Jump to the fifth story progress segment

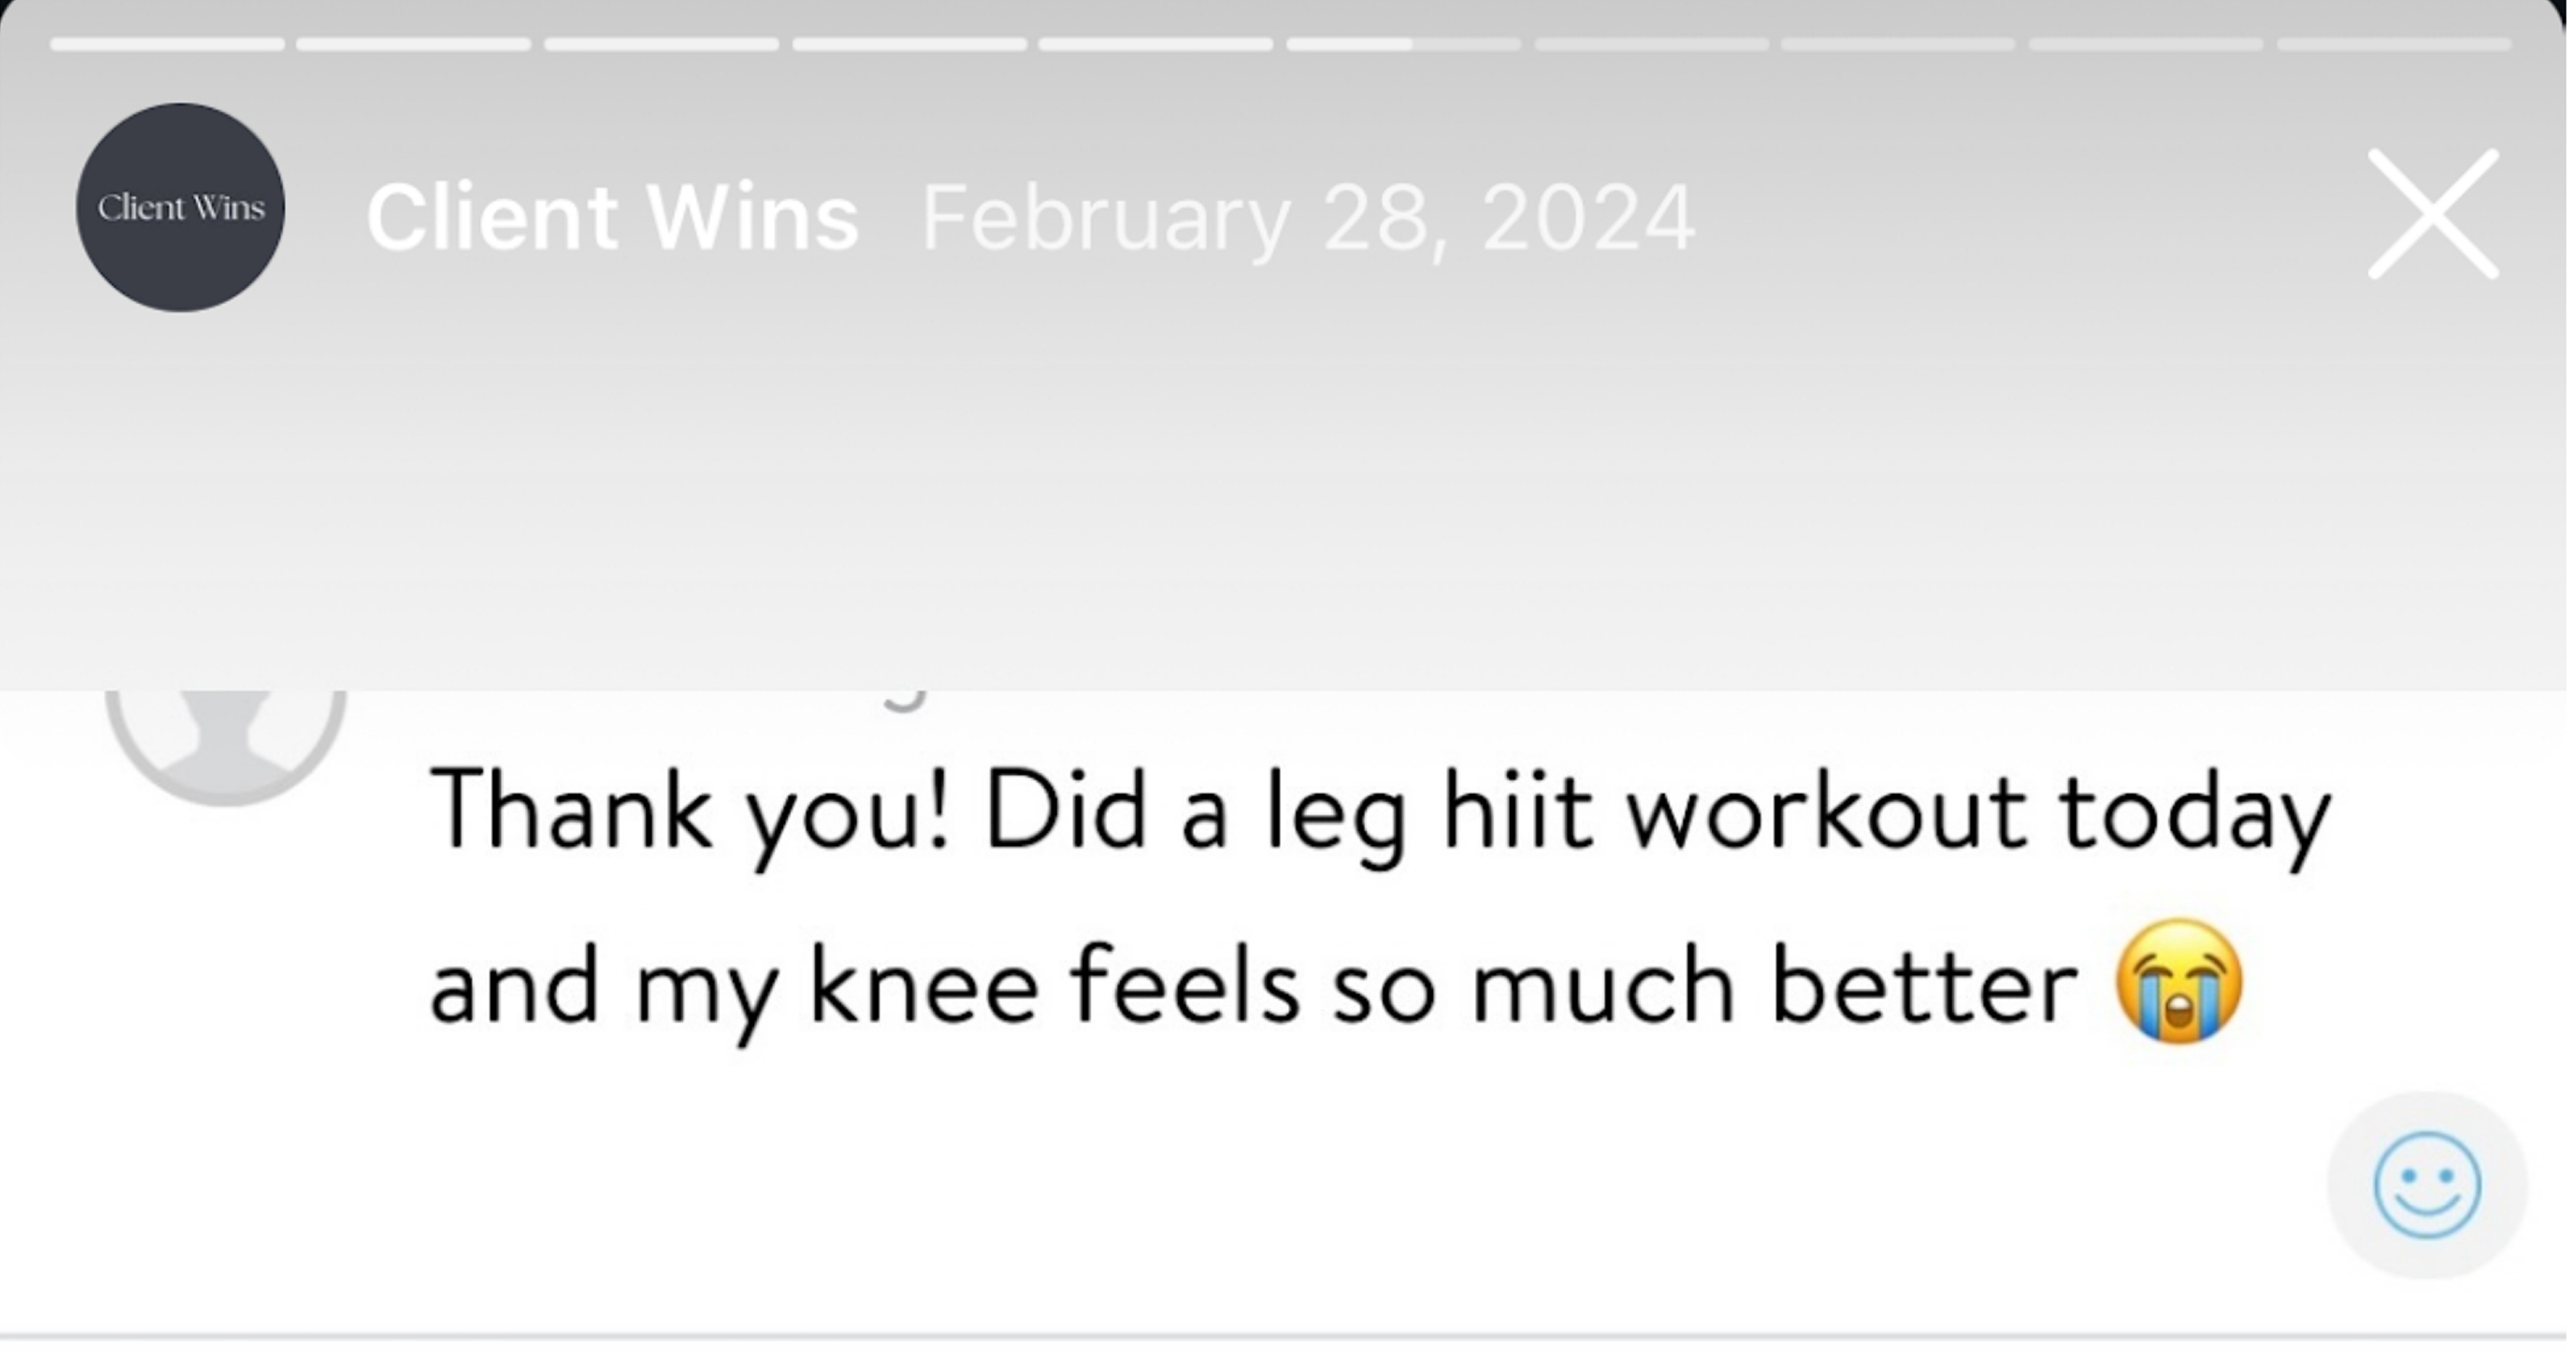click(x=1156, y=44)
